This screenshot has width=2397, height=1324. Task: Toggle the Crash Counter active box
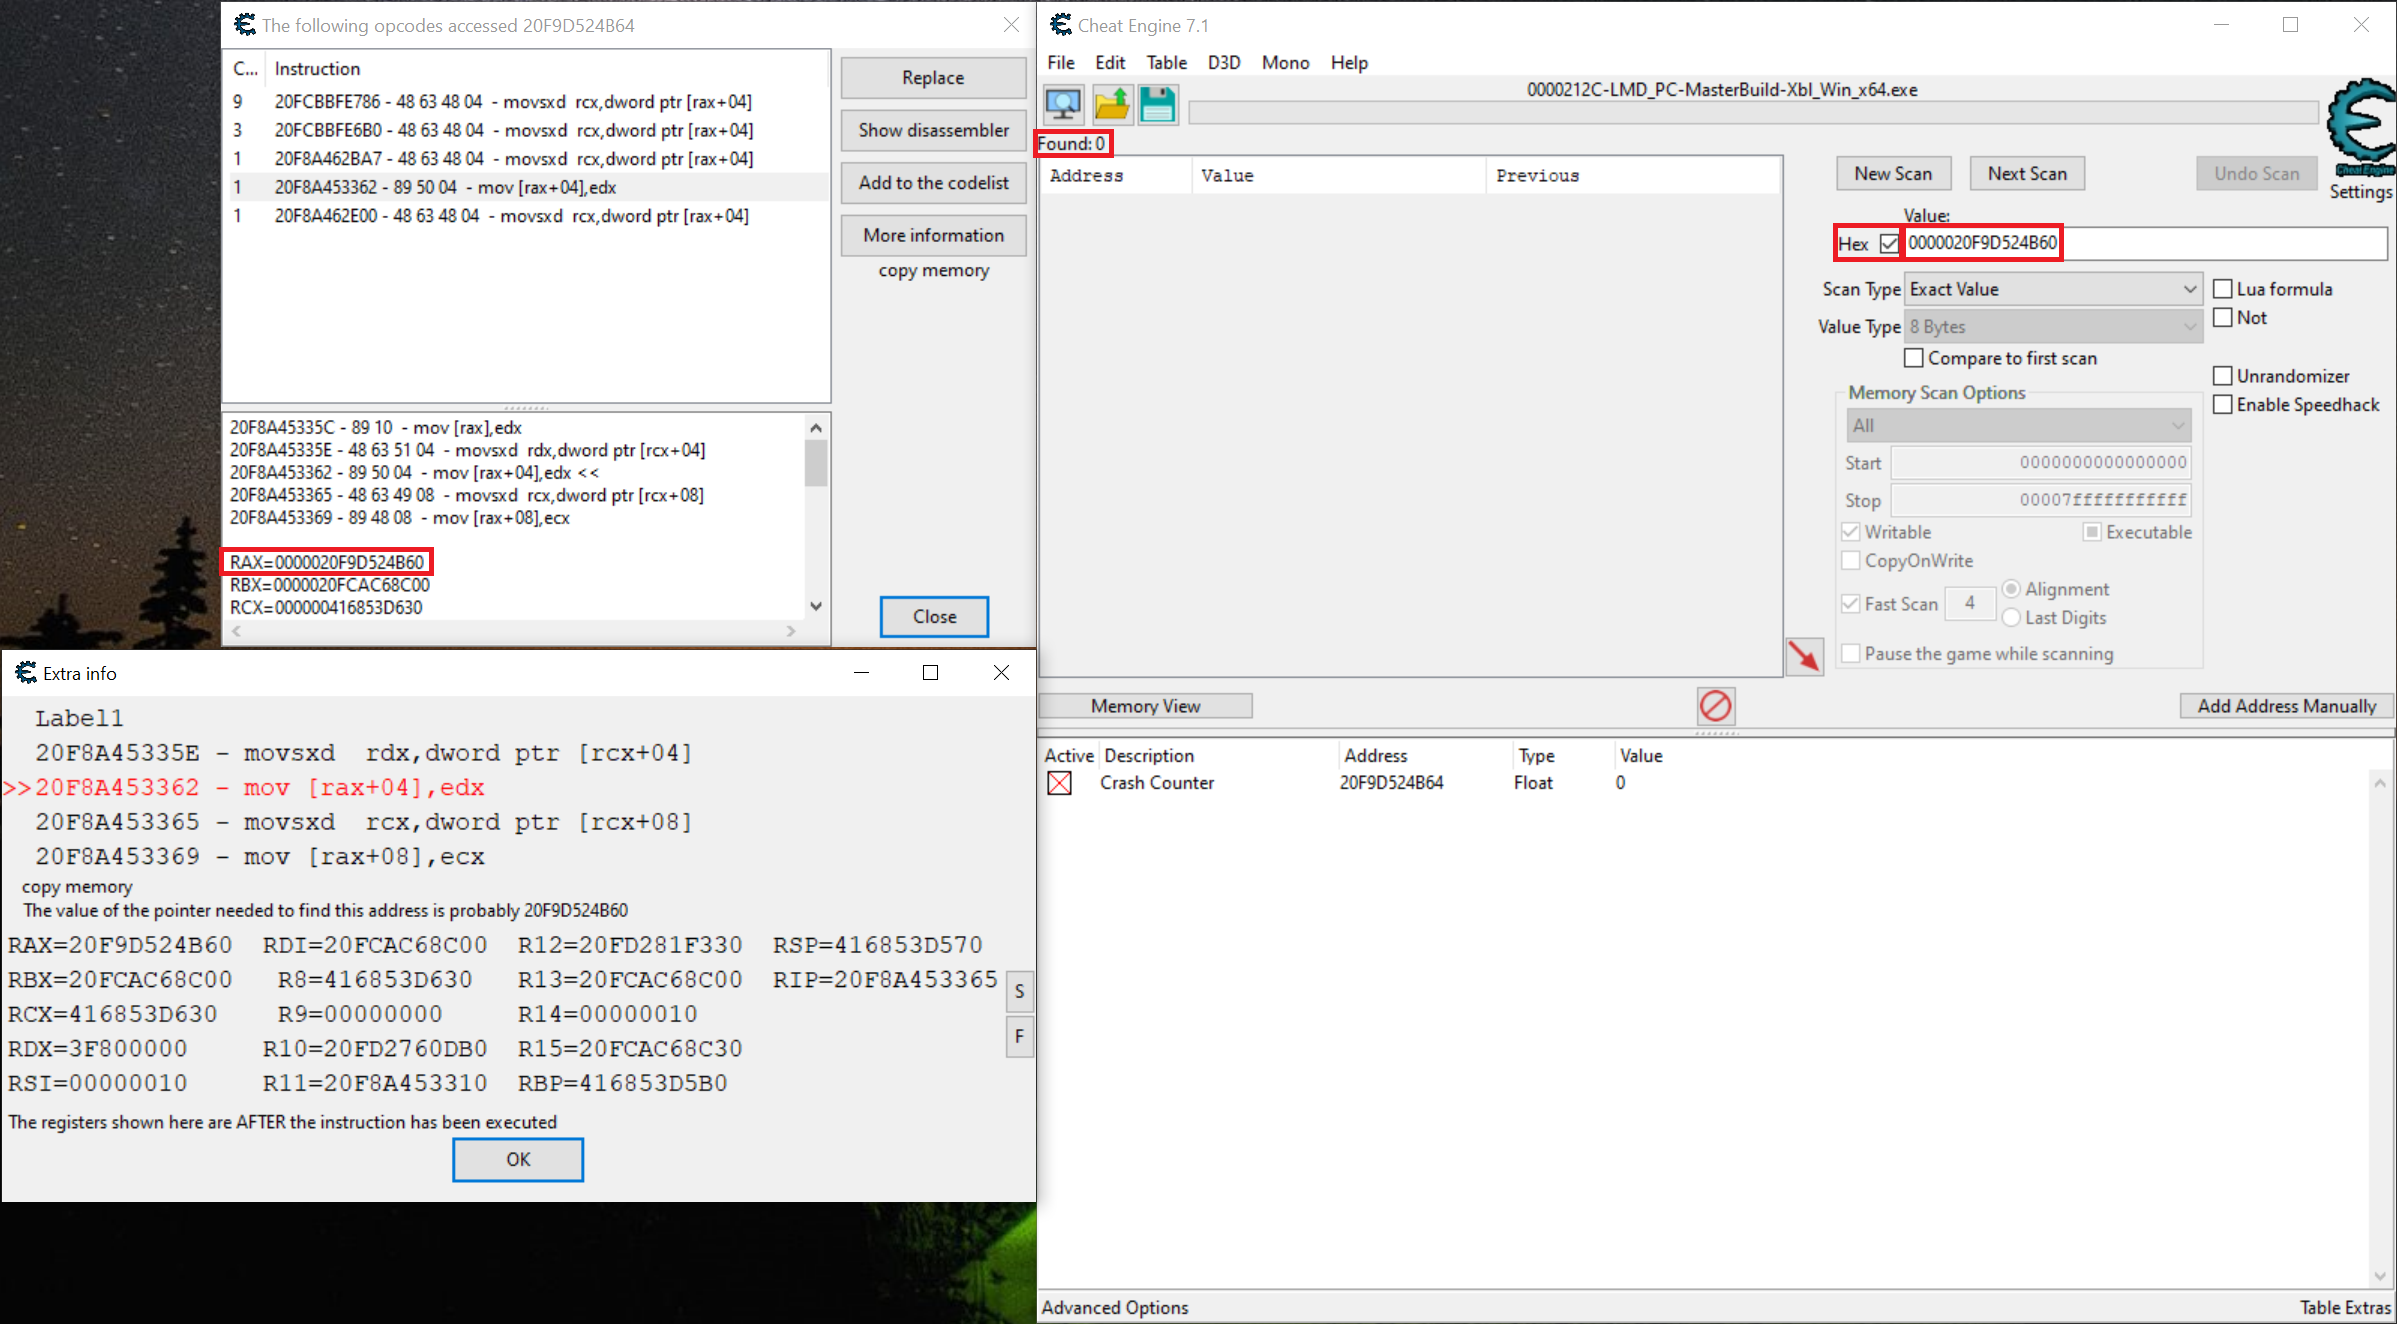(1059, 783)
